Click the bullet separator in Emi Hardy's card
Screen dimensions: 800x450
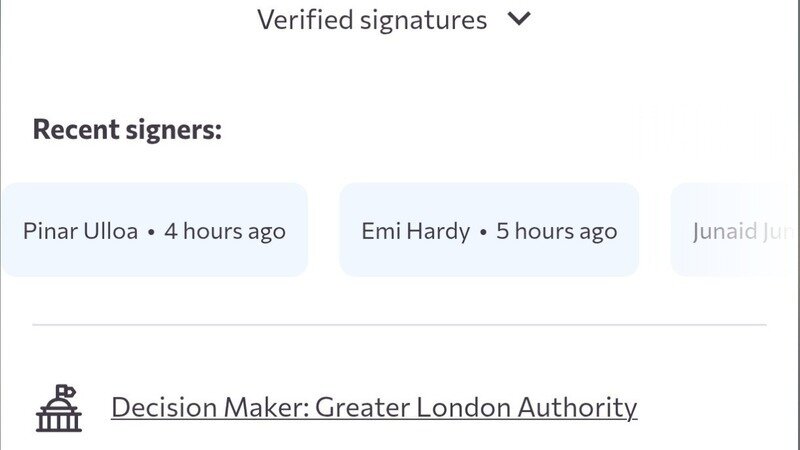(483, 232)
